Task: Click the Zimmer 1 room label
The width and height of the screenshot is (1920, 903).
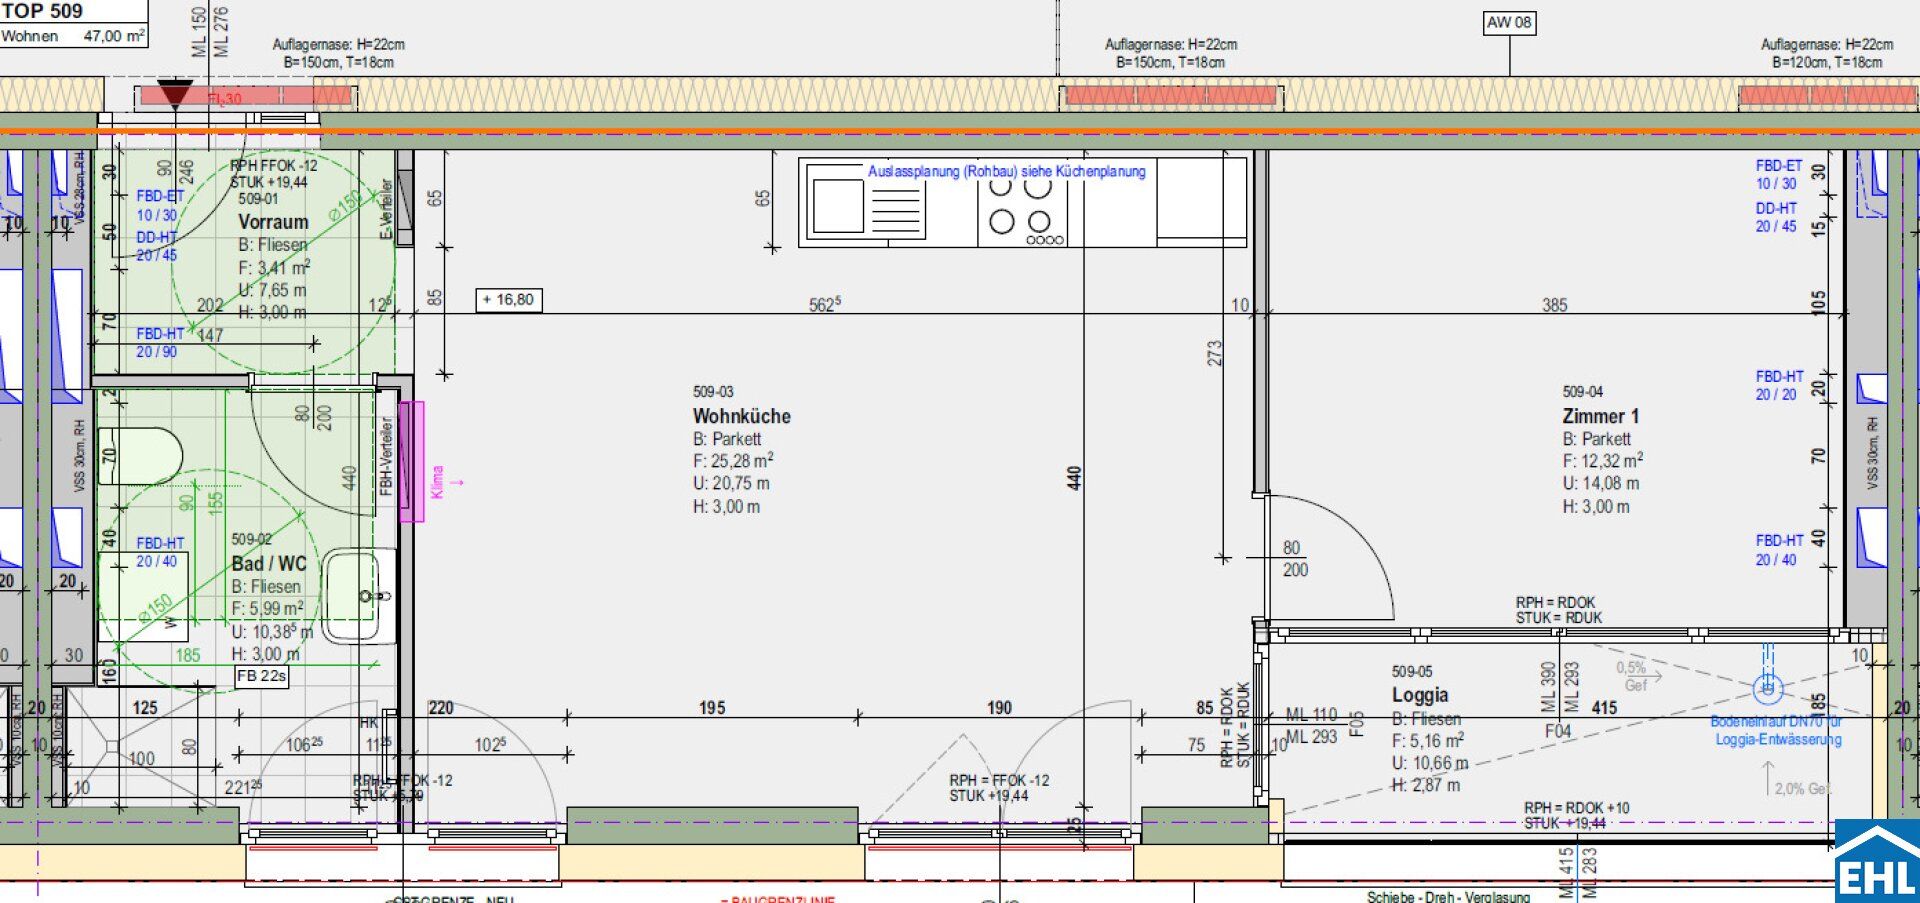Action: [1600, 416]
